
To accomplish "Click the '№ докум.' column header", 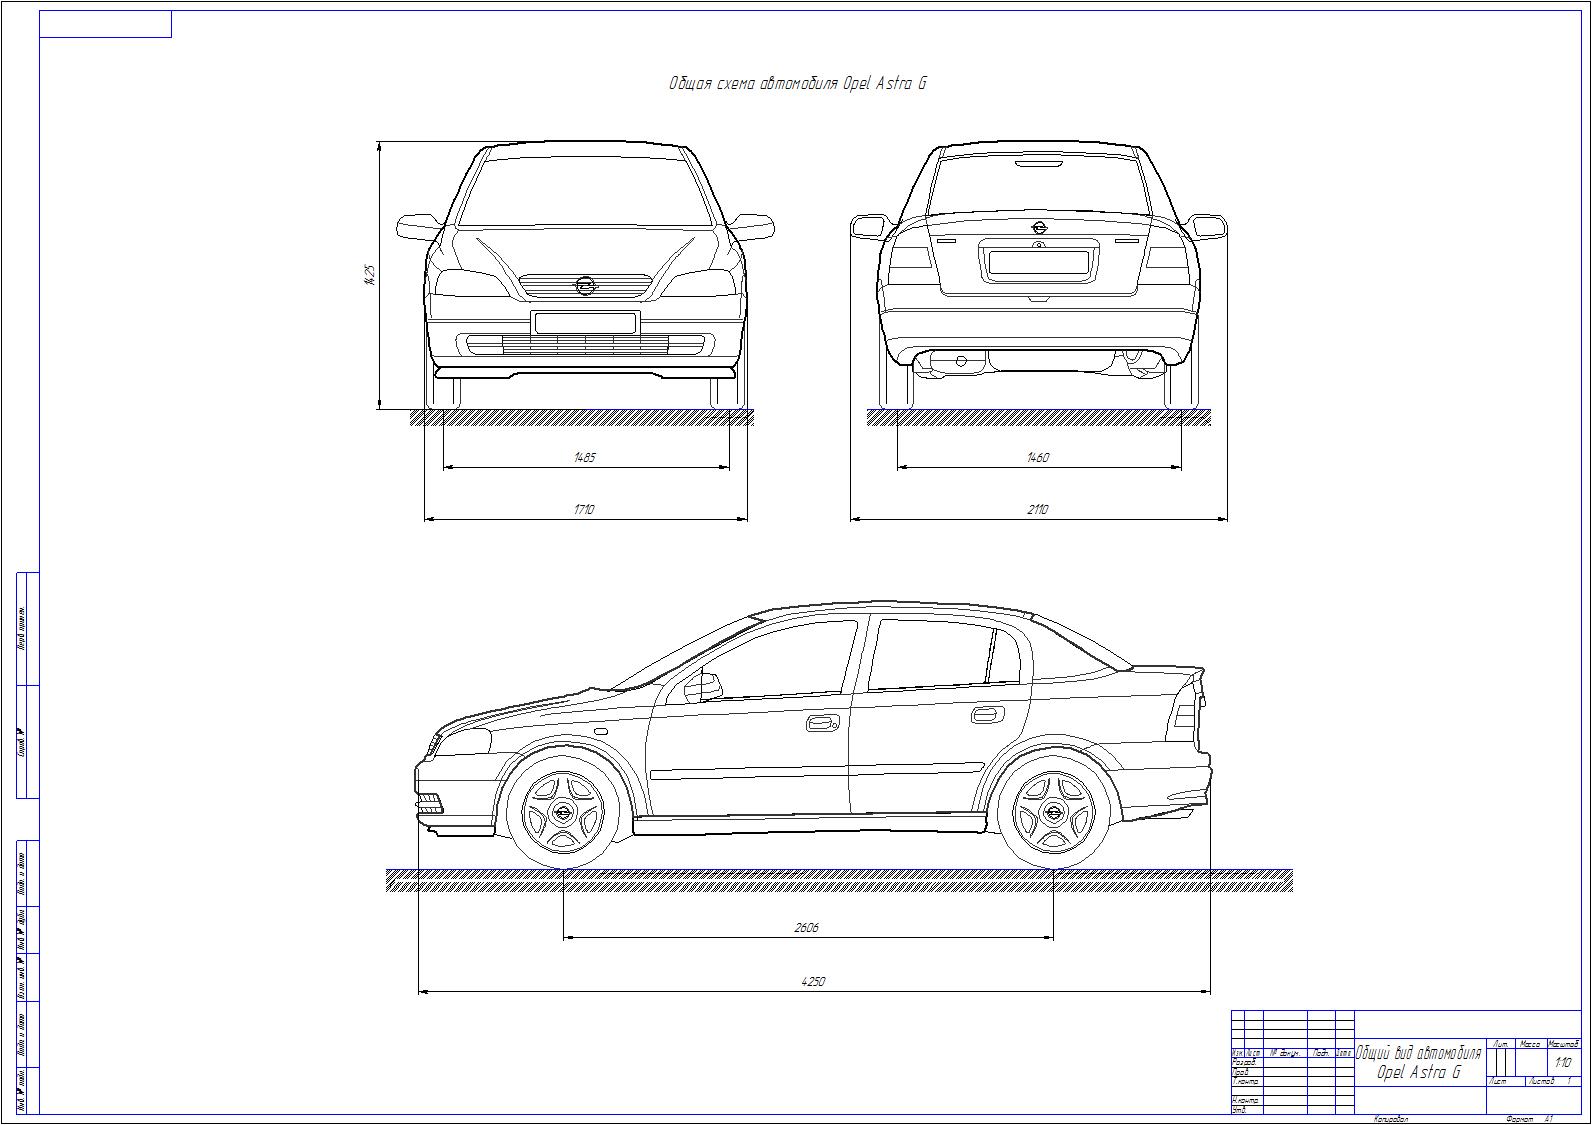I will 1285,1053.
